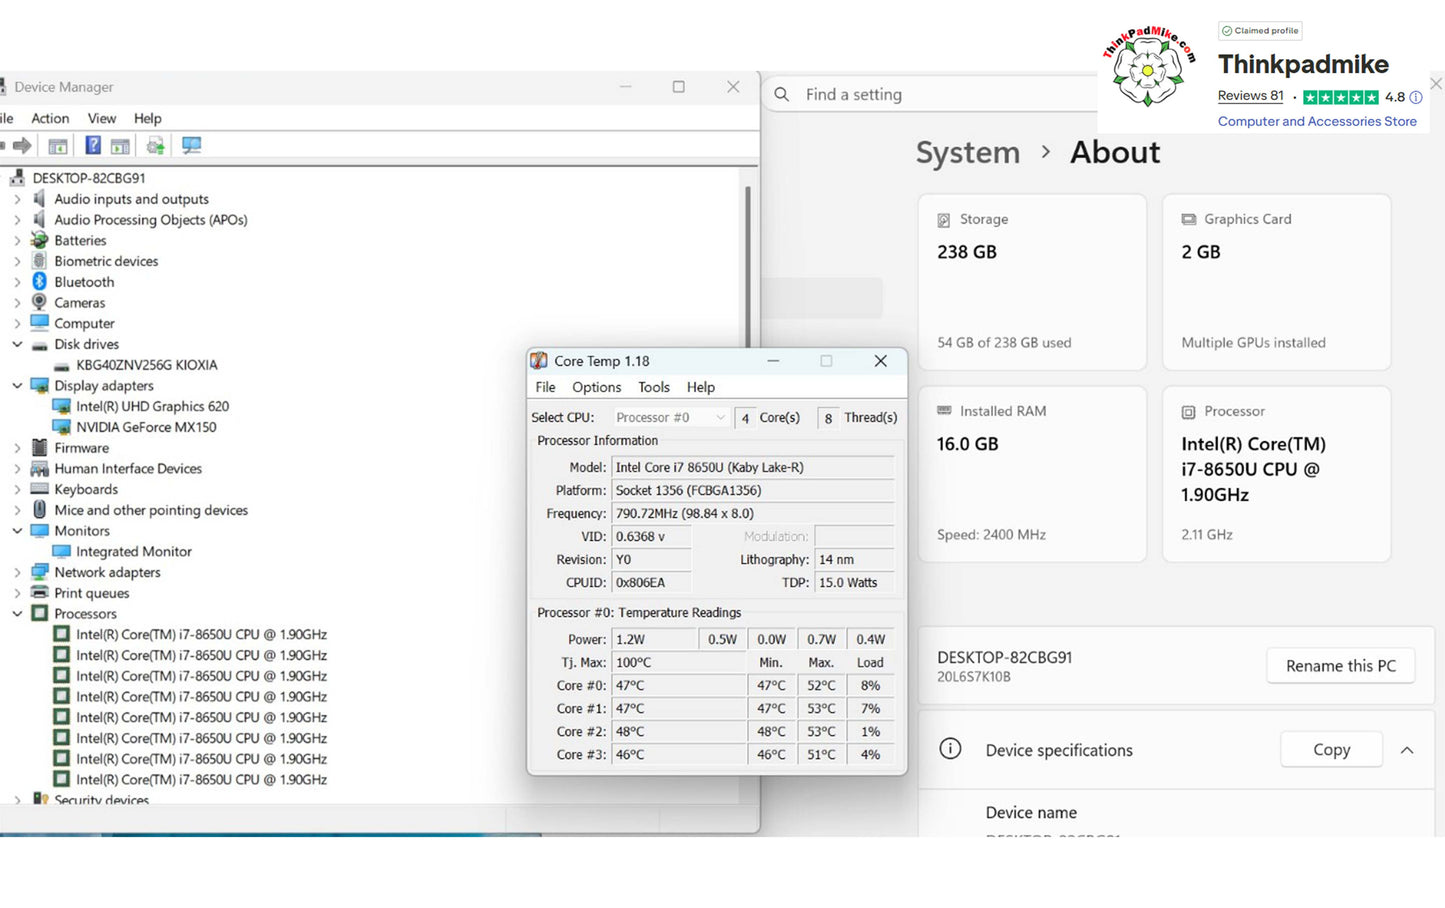Click the blue question mark Help toolbar icon

click(x=93, y=146)
